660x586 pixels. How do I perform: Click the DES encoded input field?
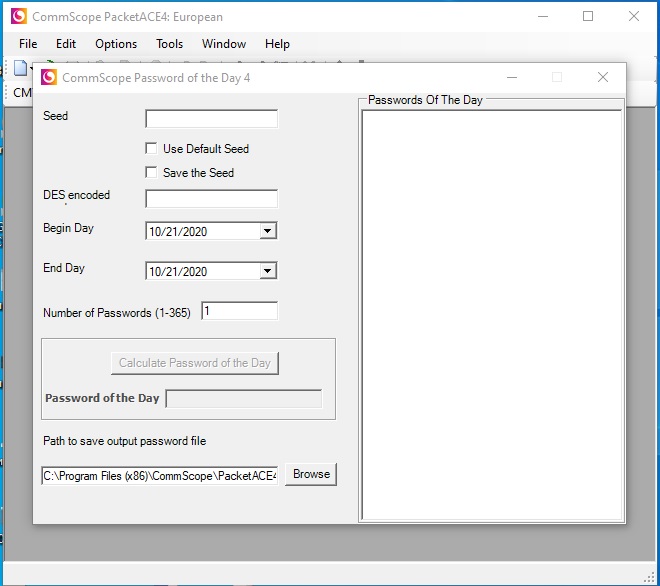point(211,198)
